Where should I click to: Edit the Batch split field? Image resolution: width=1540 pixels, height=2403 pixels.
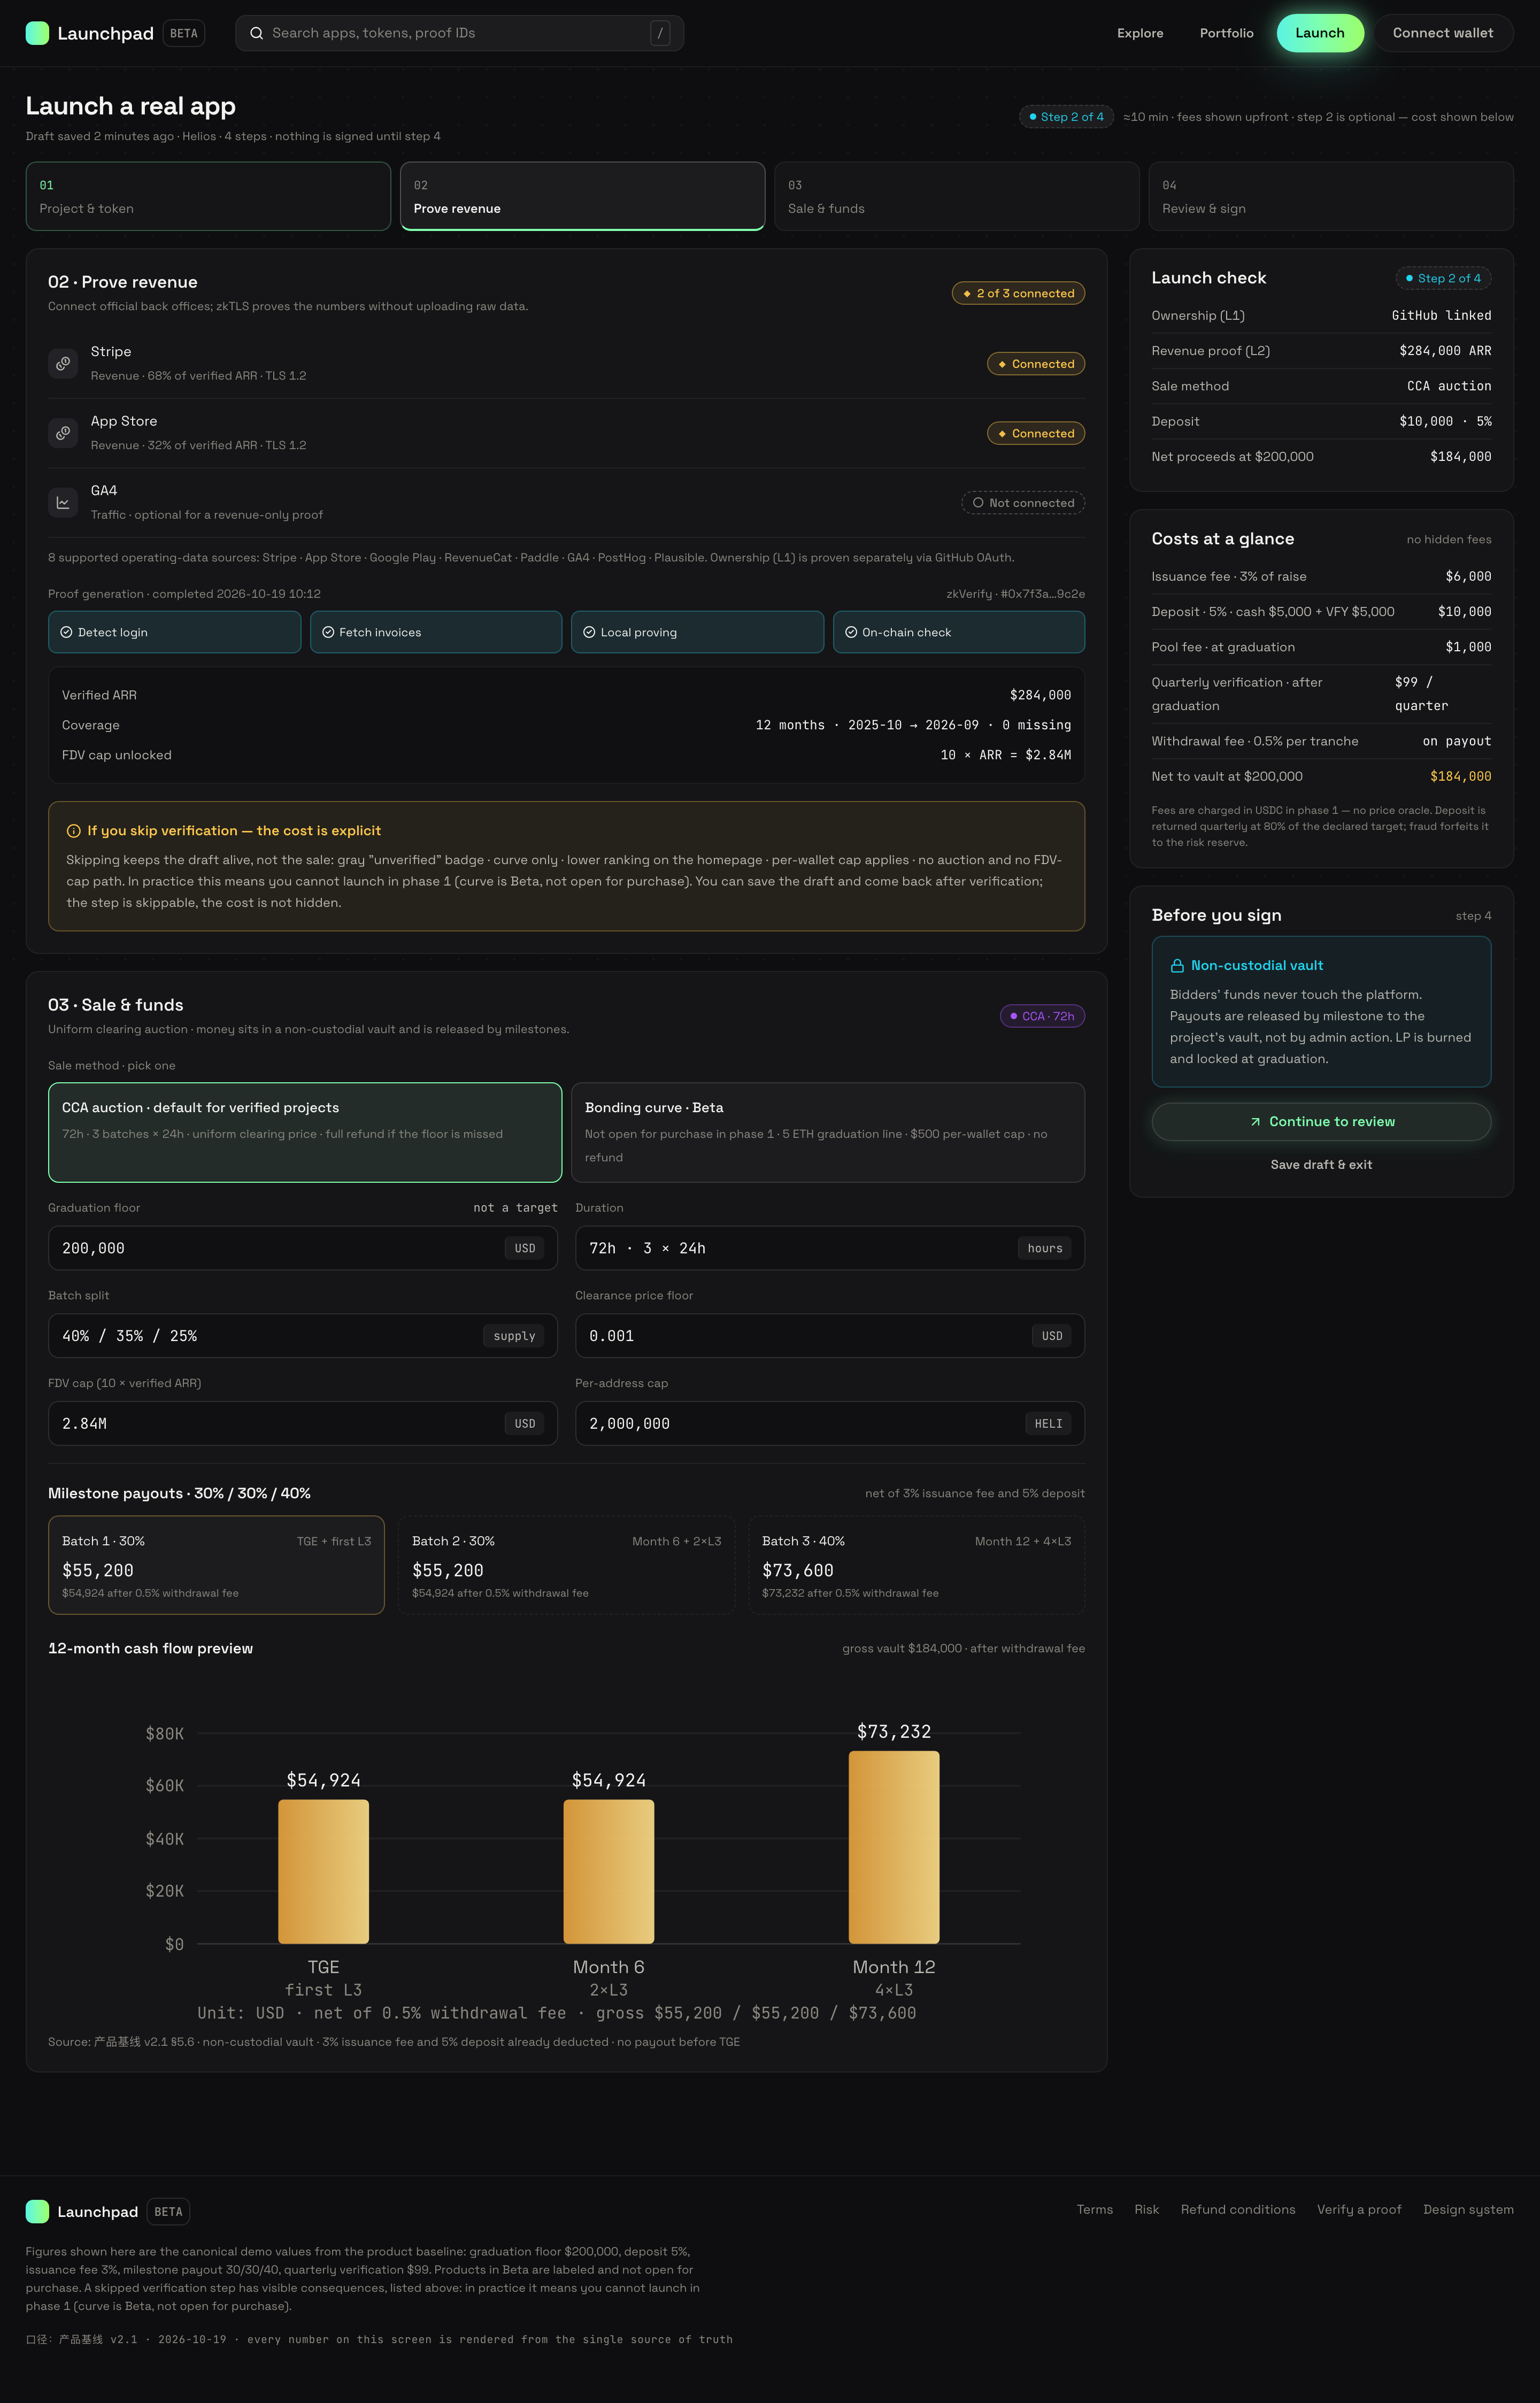(303, 1336)
